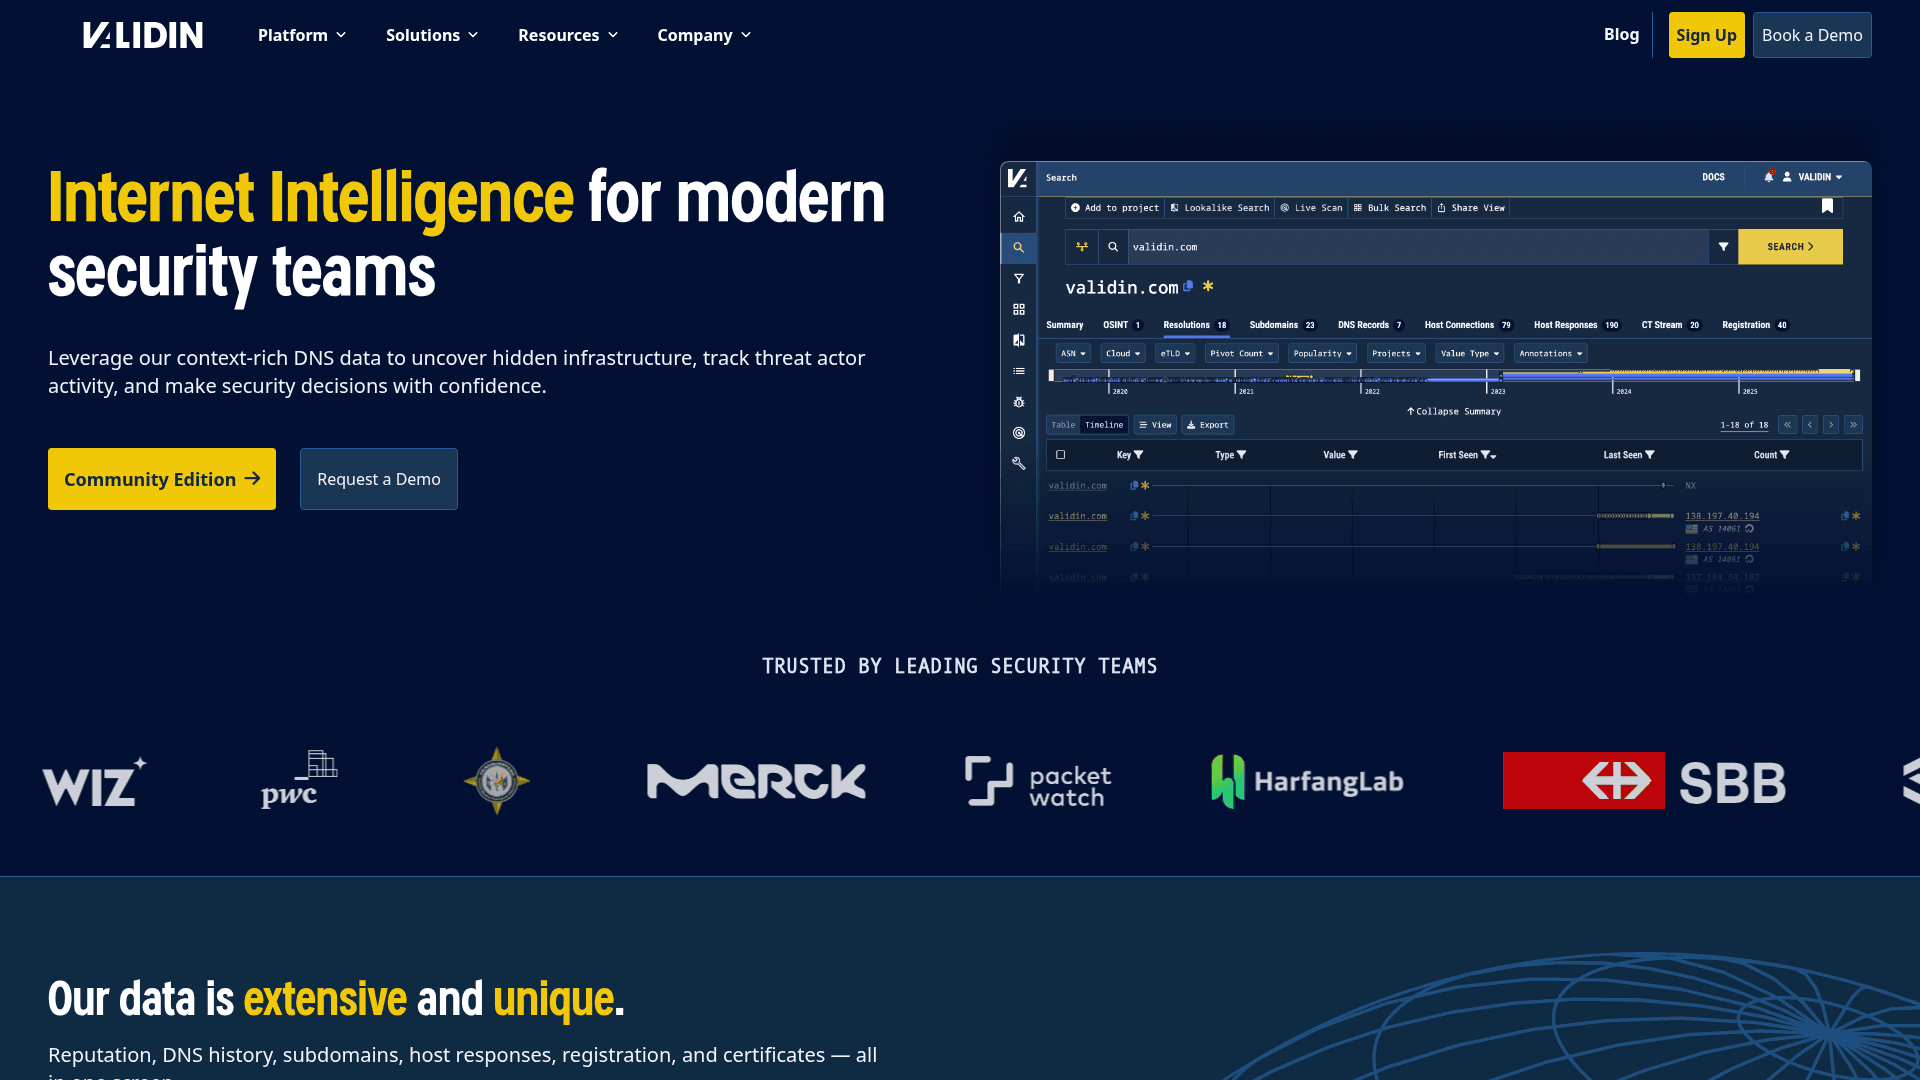Open the Blog link
Screen dimensions: 1920x1080
(1621, 35)
